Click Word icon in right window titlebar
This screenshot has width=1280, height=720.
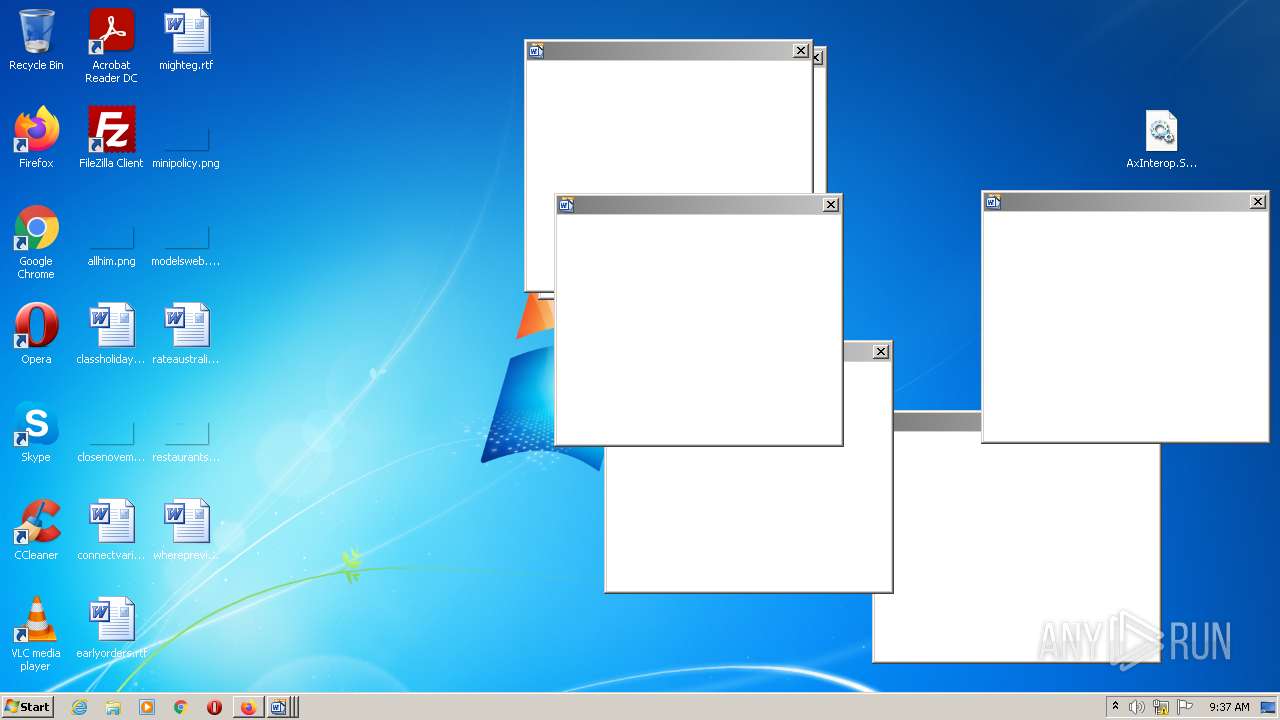(993, 202)
